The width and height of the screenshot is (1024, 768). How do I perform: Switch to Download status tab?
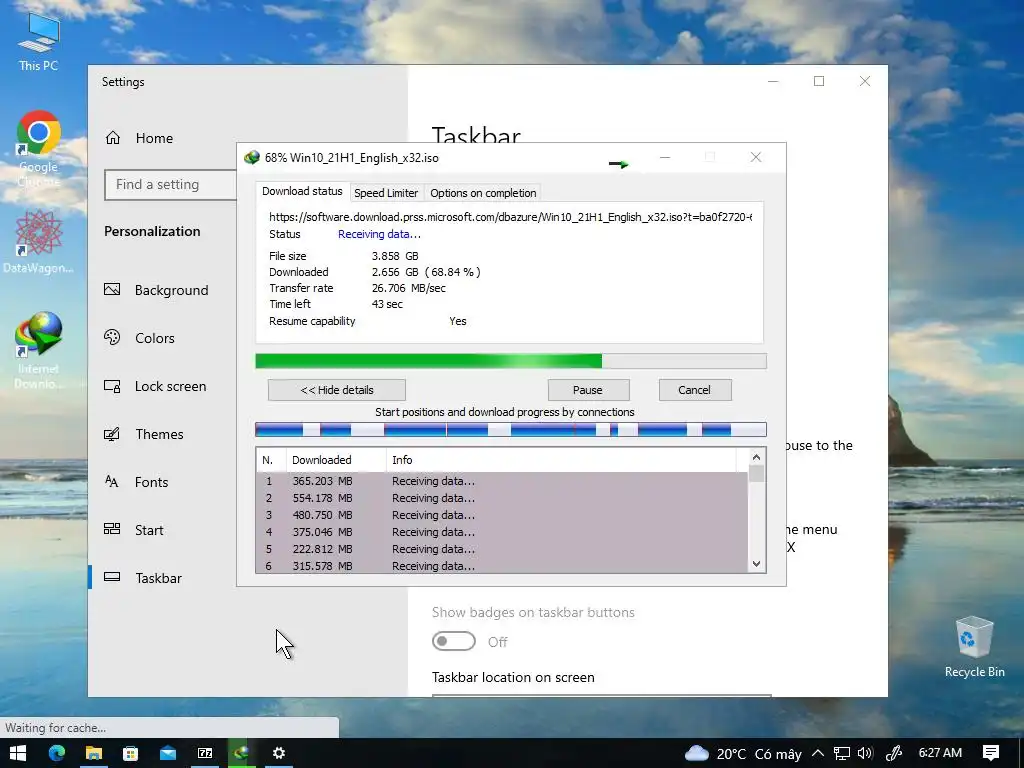pyautogui.click(x=302, y=191)
